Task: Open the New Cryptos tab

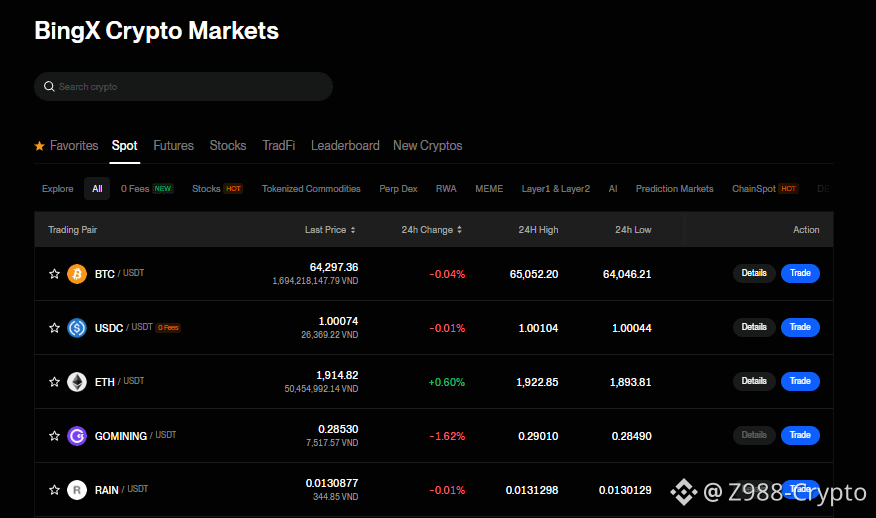Action: 427,146
